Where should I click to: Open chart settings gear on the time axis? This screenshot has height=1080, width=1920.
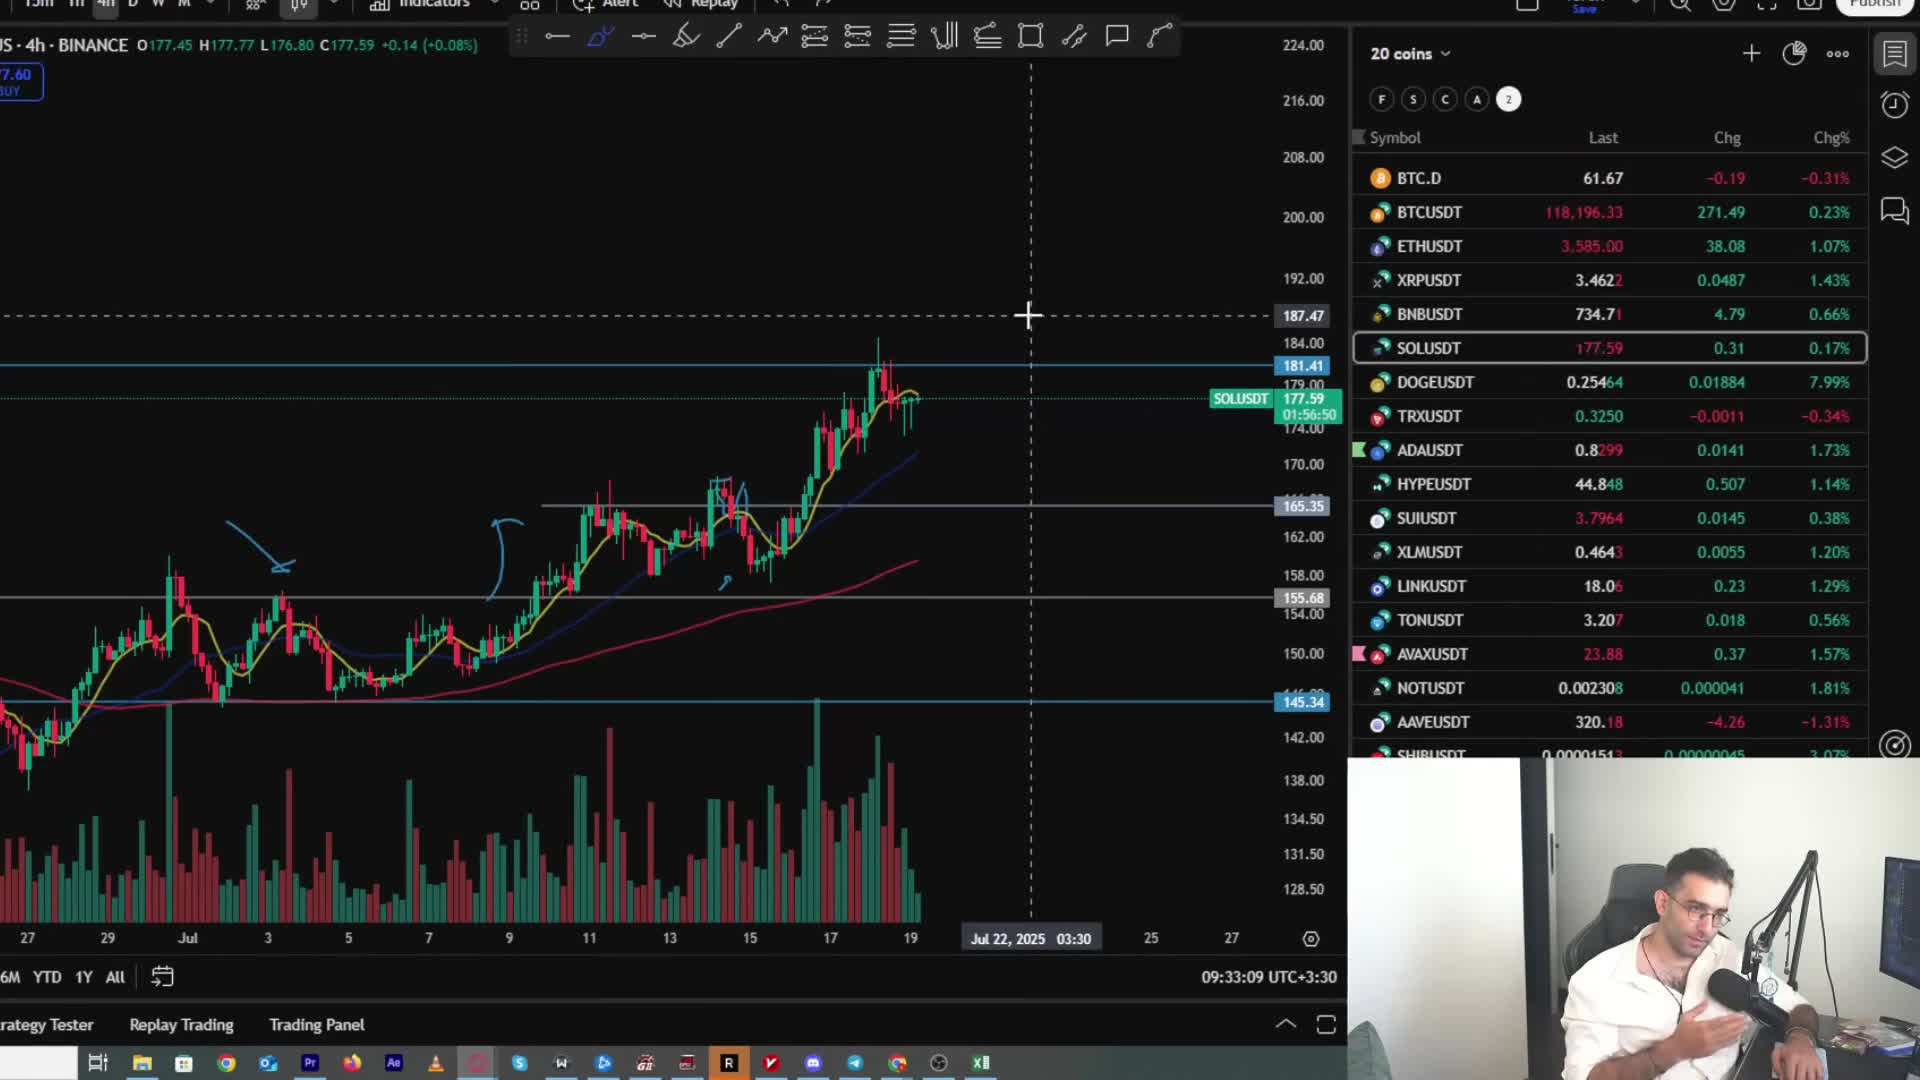point(1311,939)
